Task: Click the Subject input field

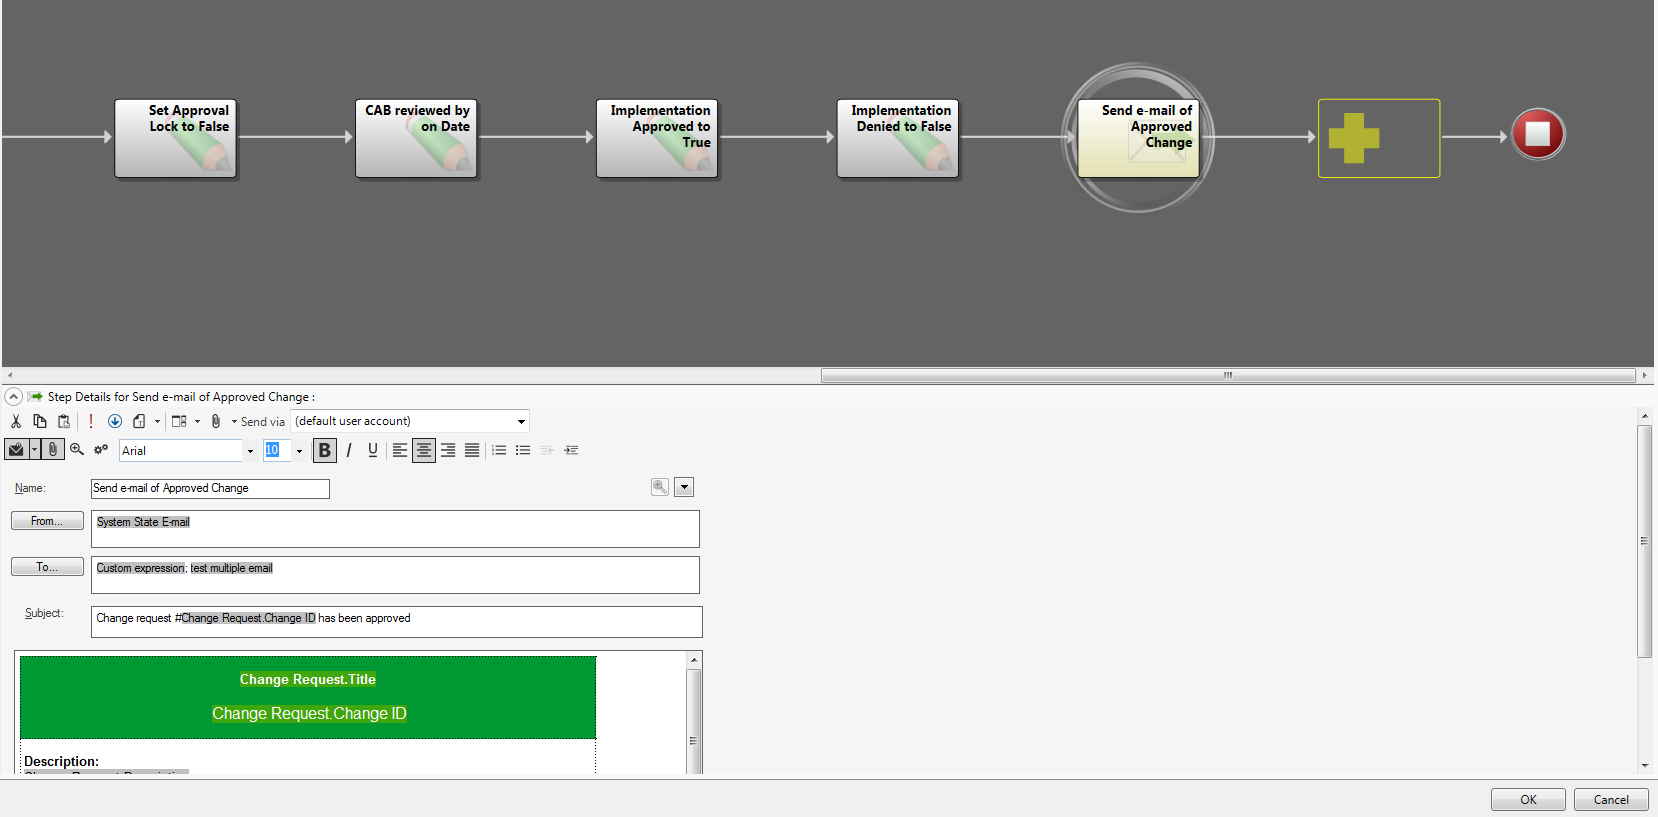Action: click(396, 621)
